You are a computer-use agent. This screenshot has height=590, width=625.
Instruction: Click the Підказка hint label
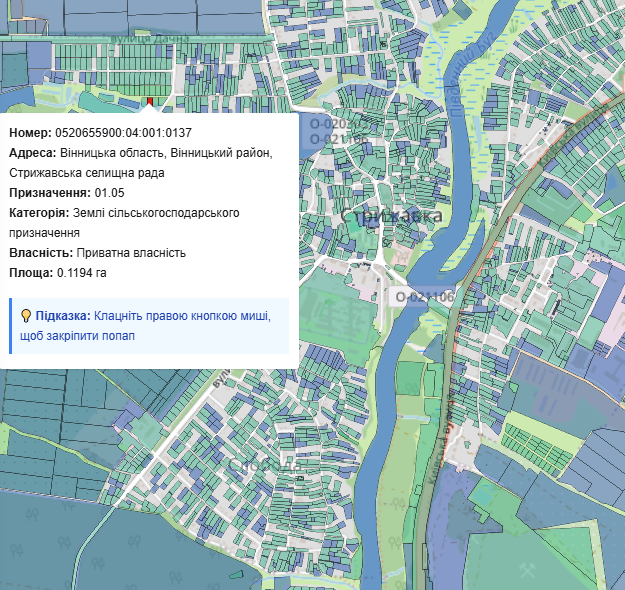tap(63, 316)
